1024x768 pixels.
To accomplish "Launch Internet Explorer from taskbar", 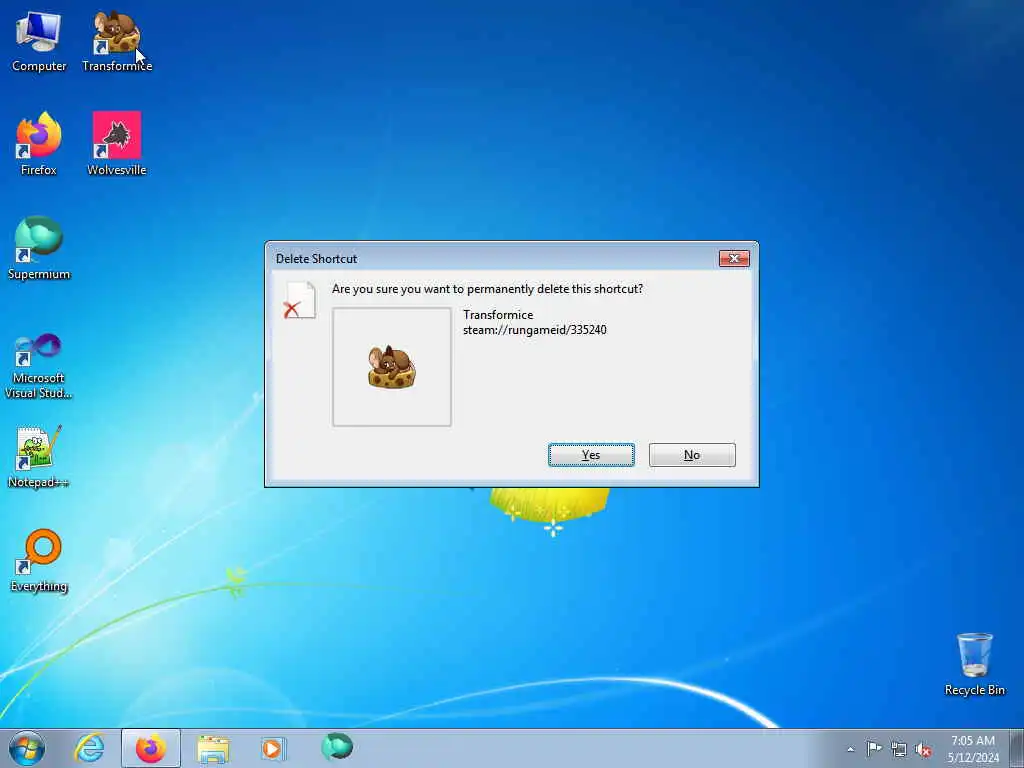I will 89,748.
